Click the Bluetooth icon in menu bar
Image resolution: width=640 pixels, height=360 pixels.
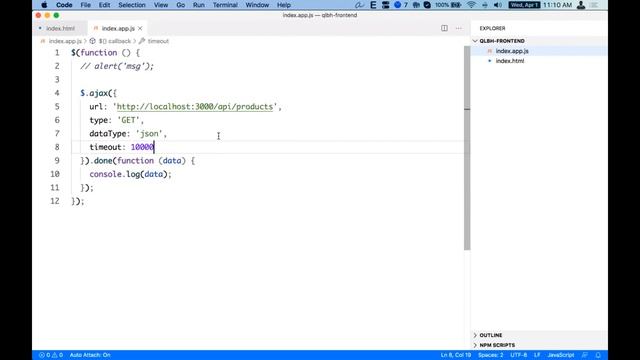point(484,5)
